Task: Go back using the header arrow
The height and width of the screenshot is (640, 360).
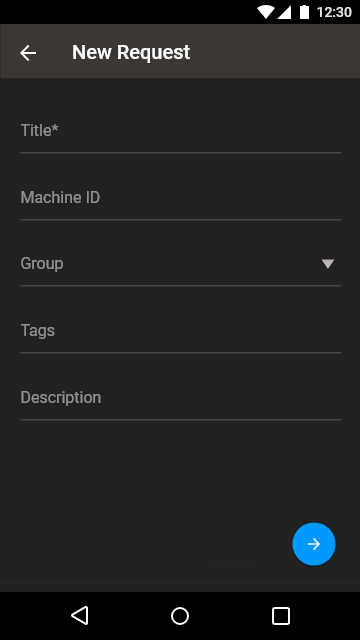Action: (28, 53)
